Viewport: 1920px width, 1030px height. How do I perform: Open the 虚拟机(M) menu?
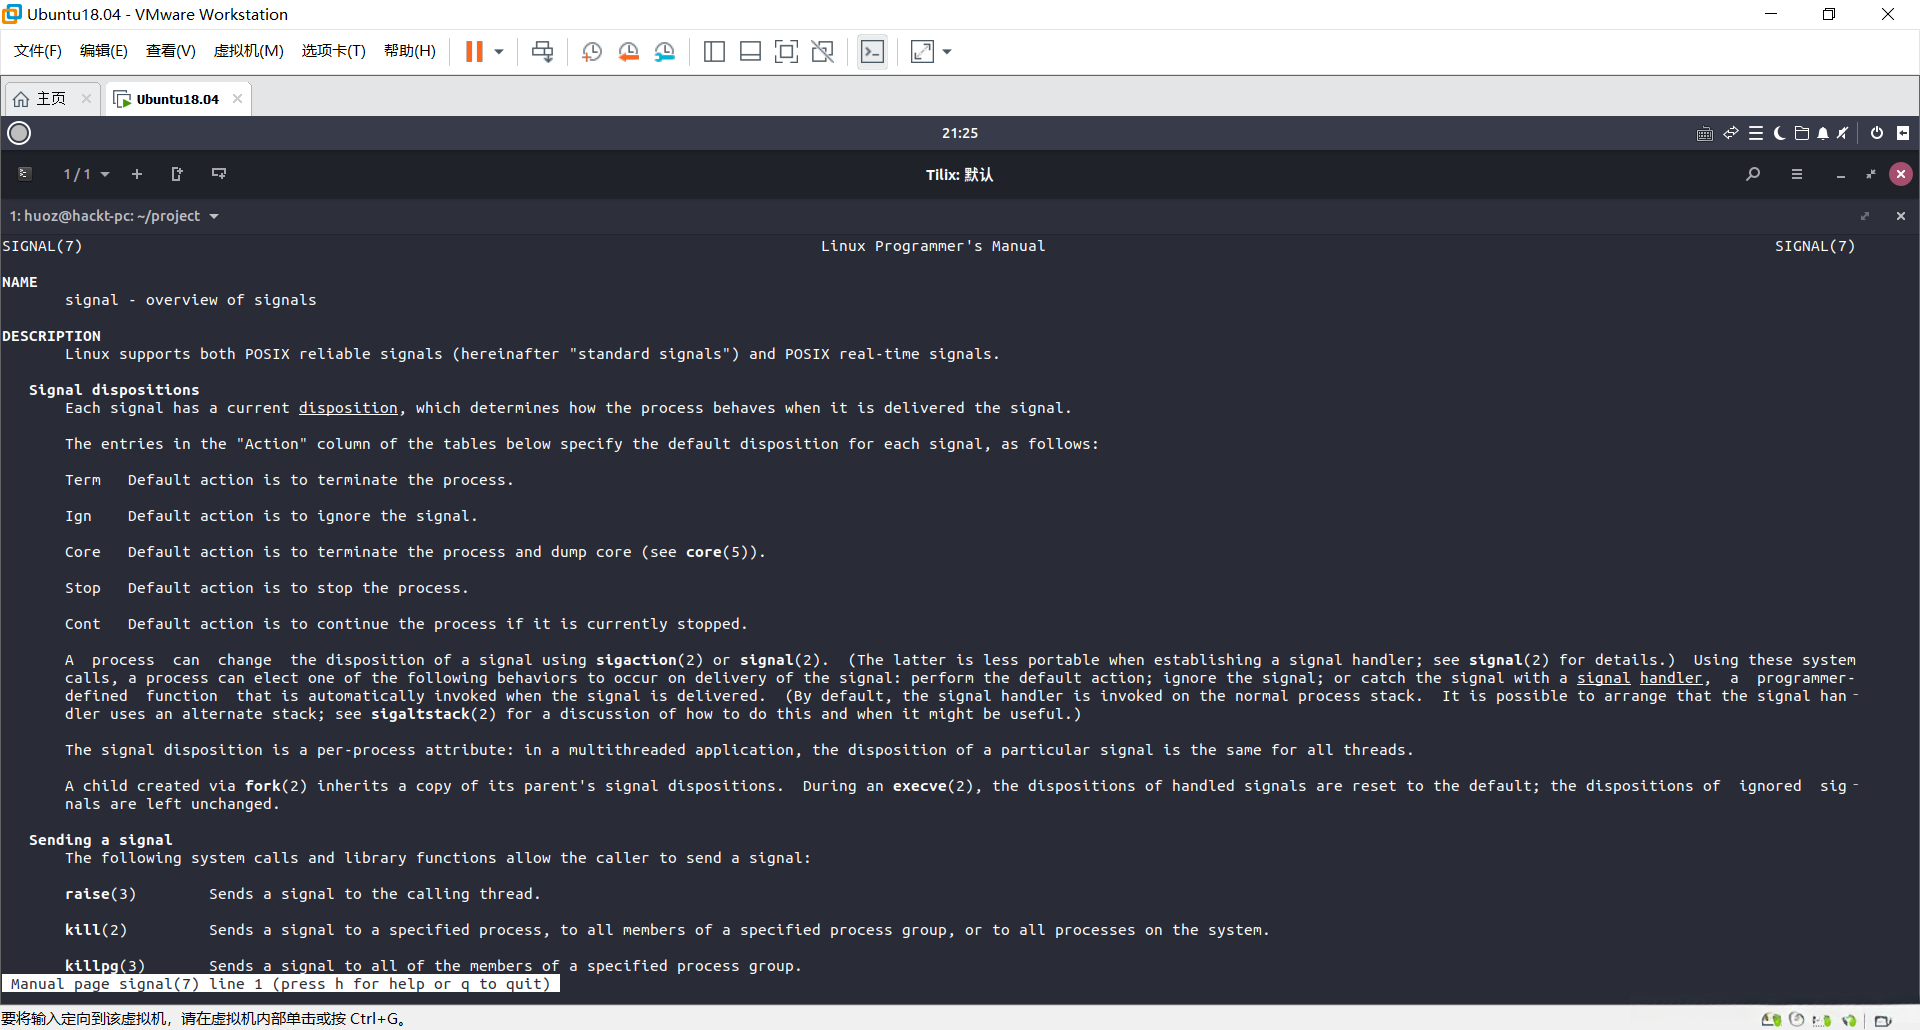pyautogui.click(x=249, y=51)
